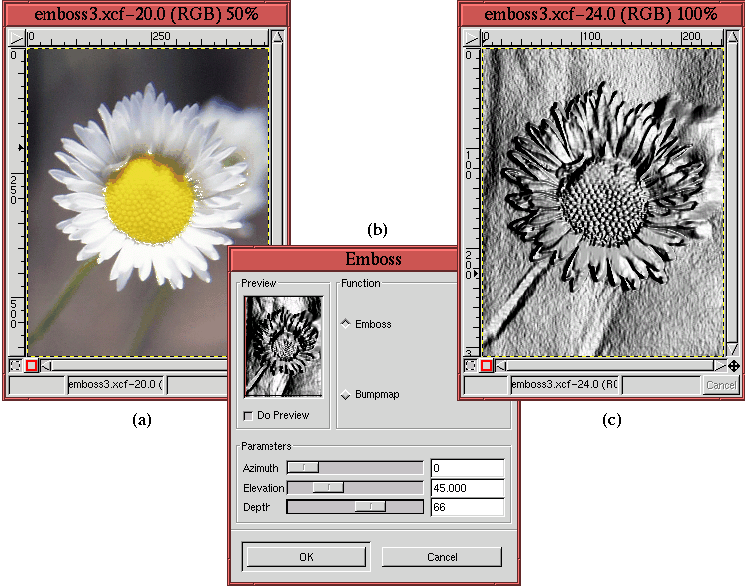Select the Emboss function radio button

(x=346, y=323)
